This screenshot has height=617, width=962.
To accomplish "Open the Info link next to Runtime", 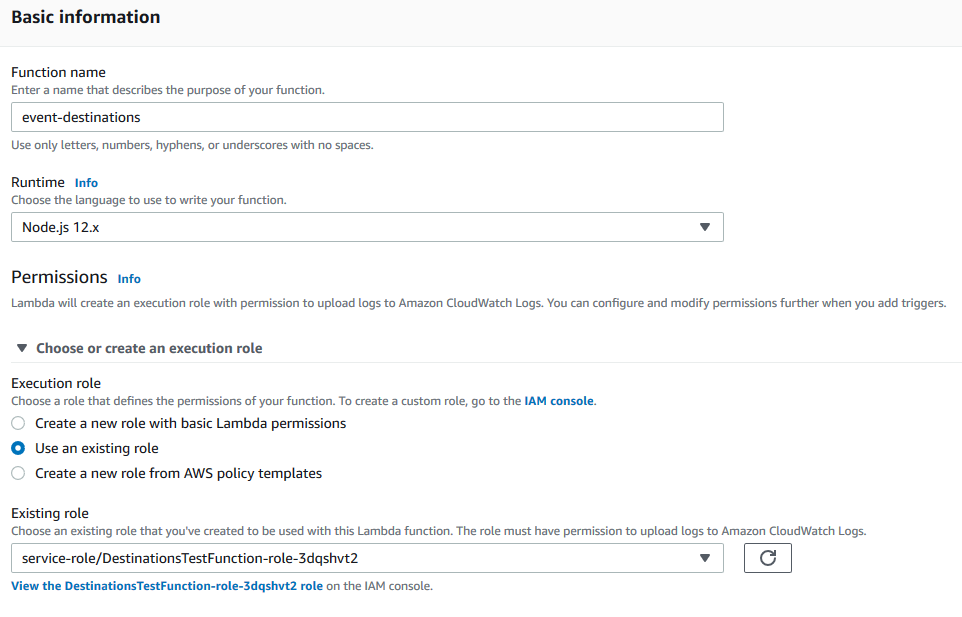I will click(x=86, y=183).
